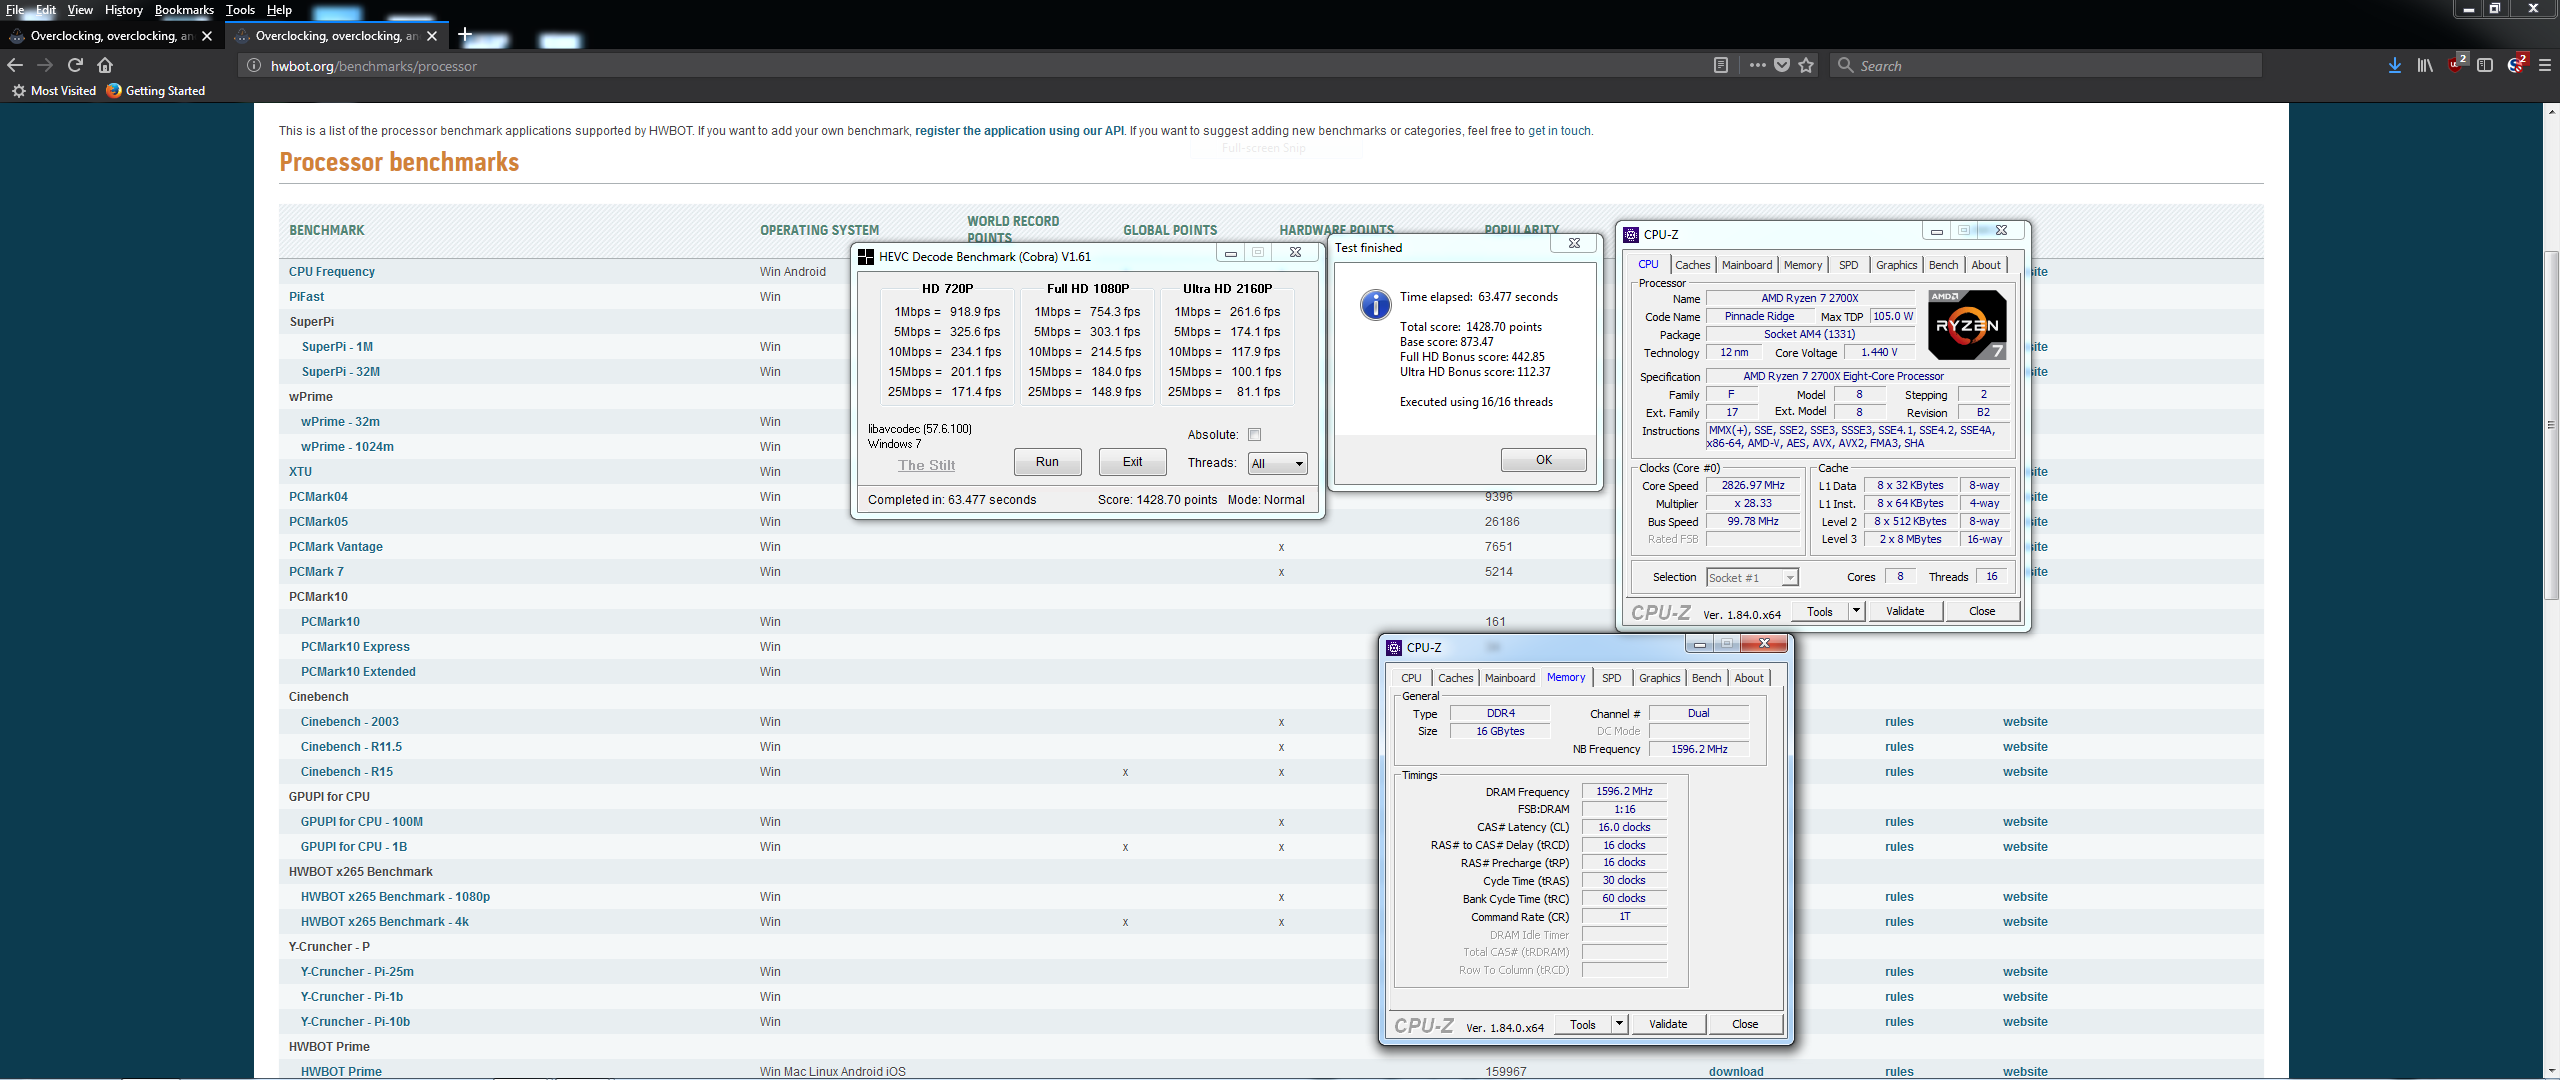Viewport: 2560px width, 1080px height.
Task: Open the 'register the application using our API' link
Action: pyautogui.click(x=1019, y=131)
